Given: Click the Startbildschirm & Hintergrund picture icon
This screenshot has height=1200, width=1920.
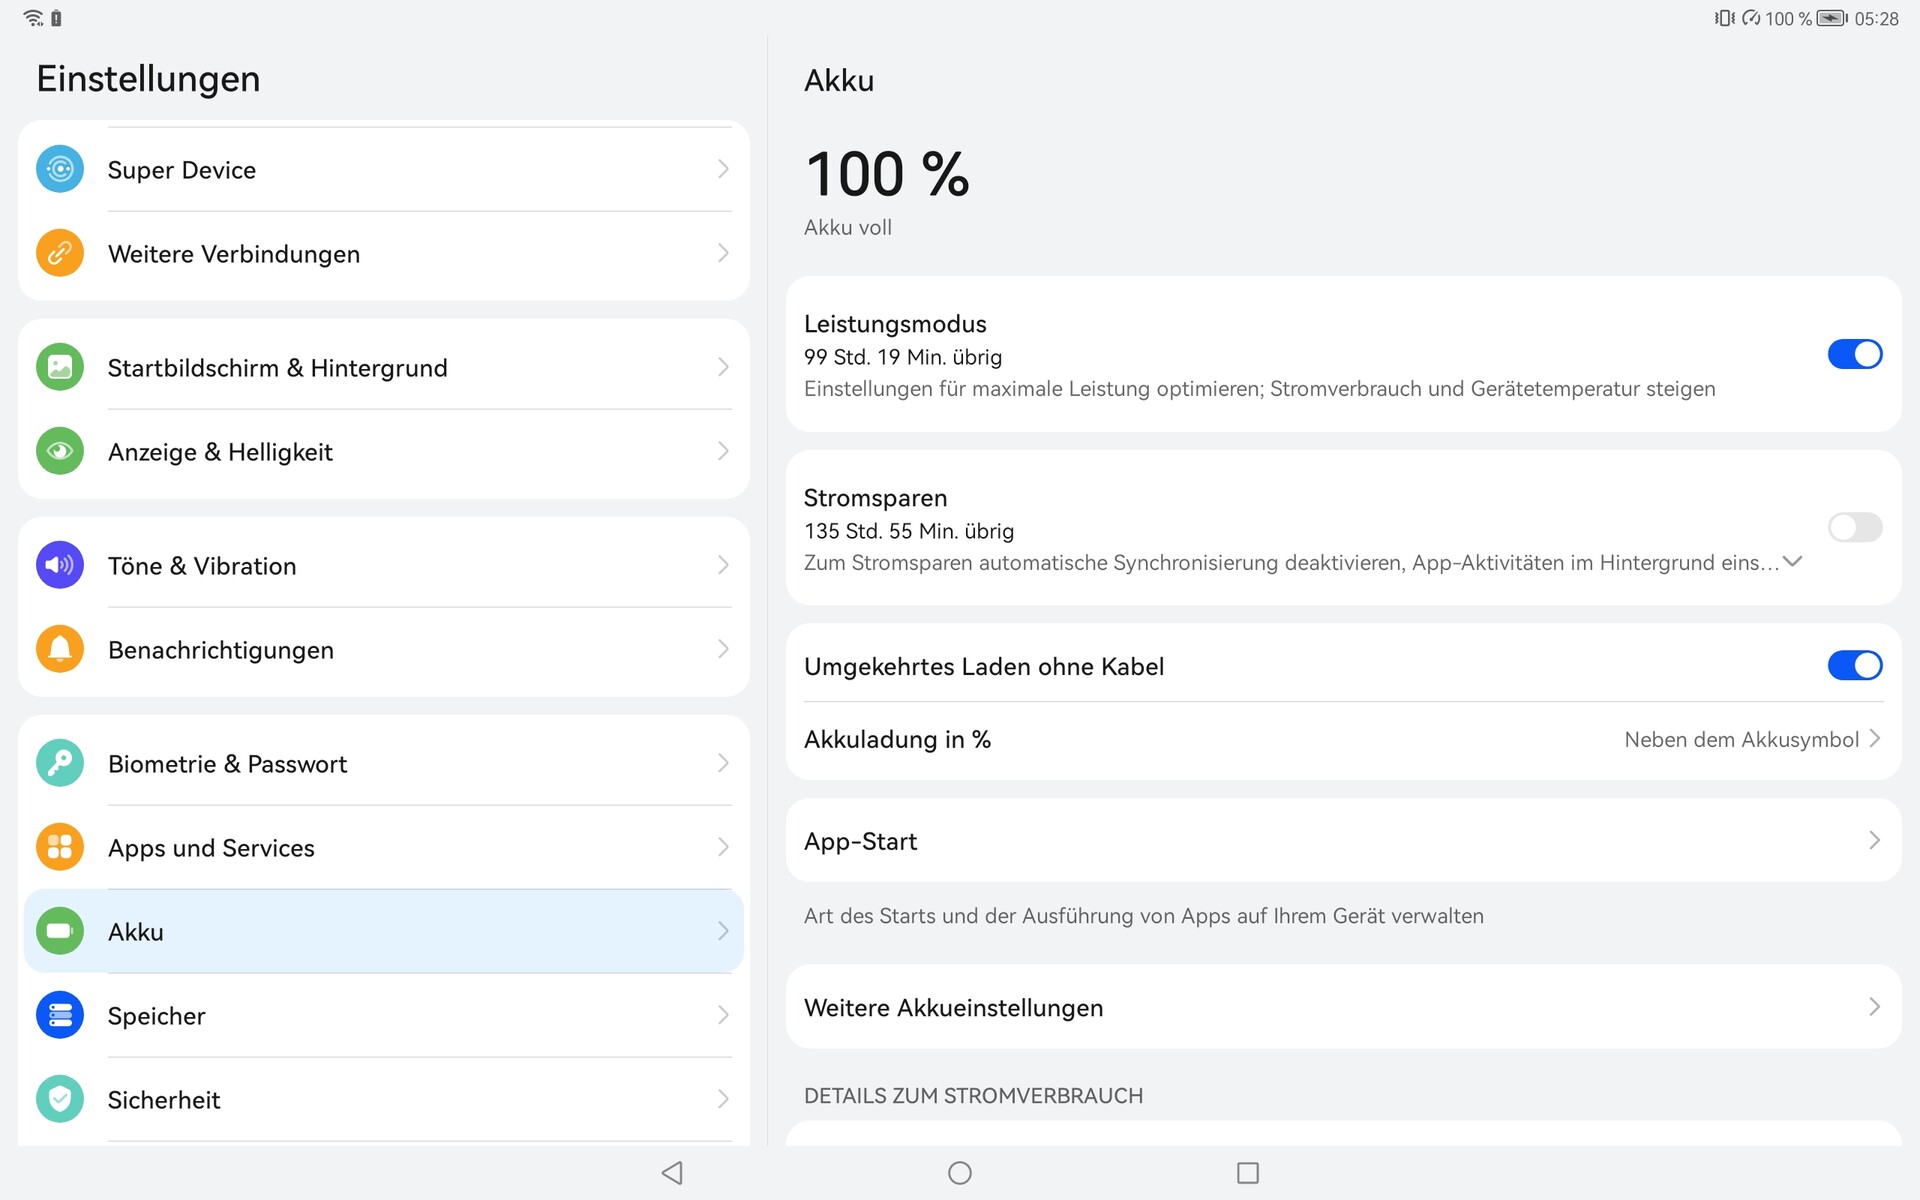Looking at the screenshot, I should coord(60,367).
